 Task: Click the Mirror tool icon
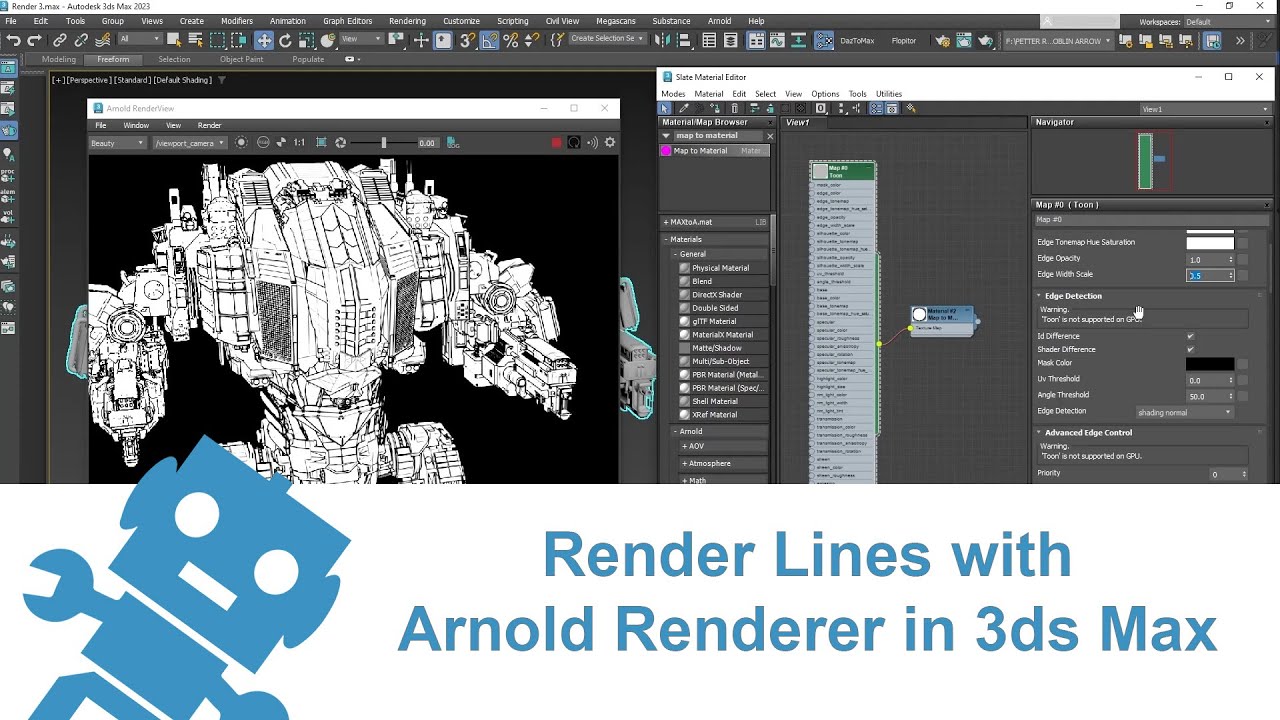pyautogui.click(x=663, y=40)
